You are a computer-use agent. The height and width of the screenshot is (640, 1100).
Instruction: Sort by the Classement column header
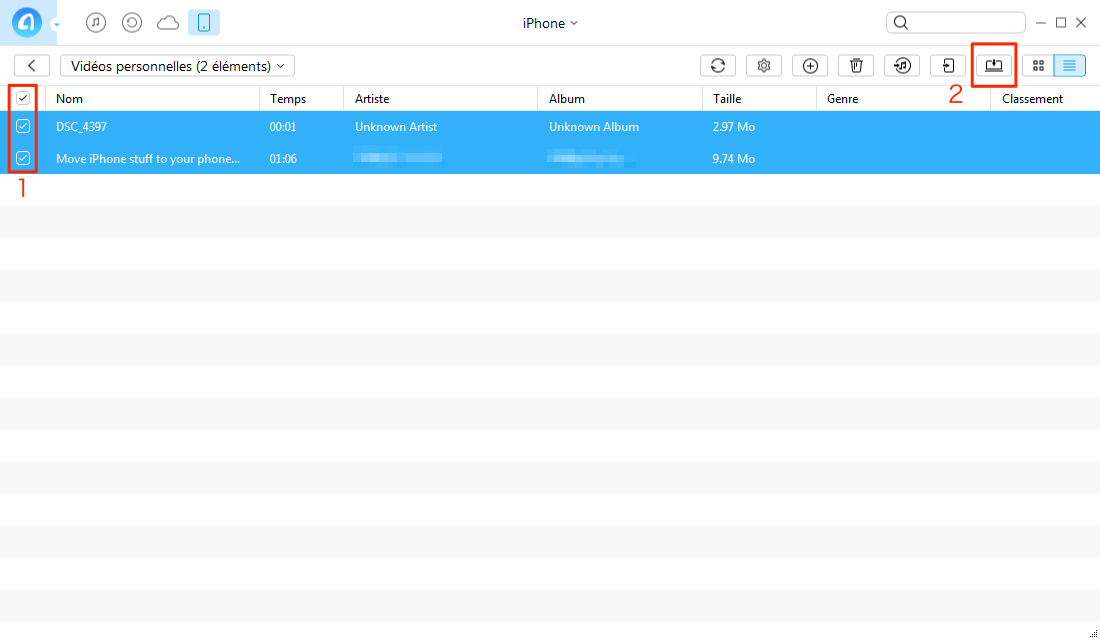(x=1032, y=98)
